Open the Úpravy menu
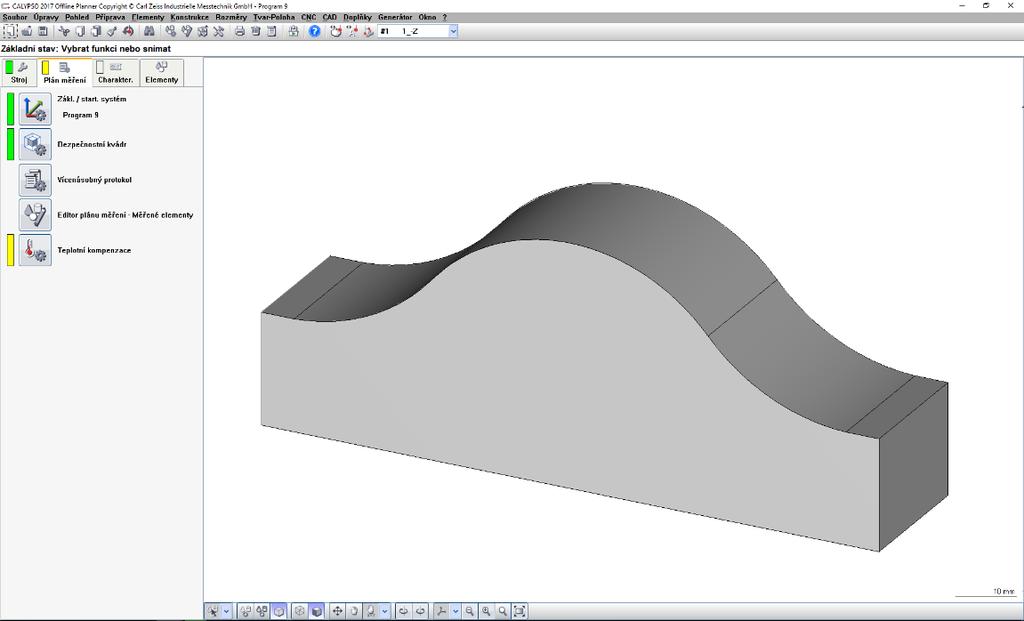Image resolution: width=1024 pixels, height=621 pixels. point(46,17)
